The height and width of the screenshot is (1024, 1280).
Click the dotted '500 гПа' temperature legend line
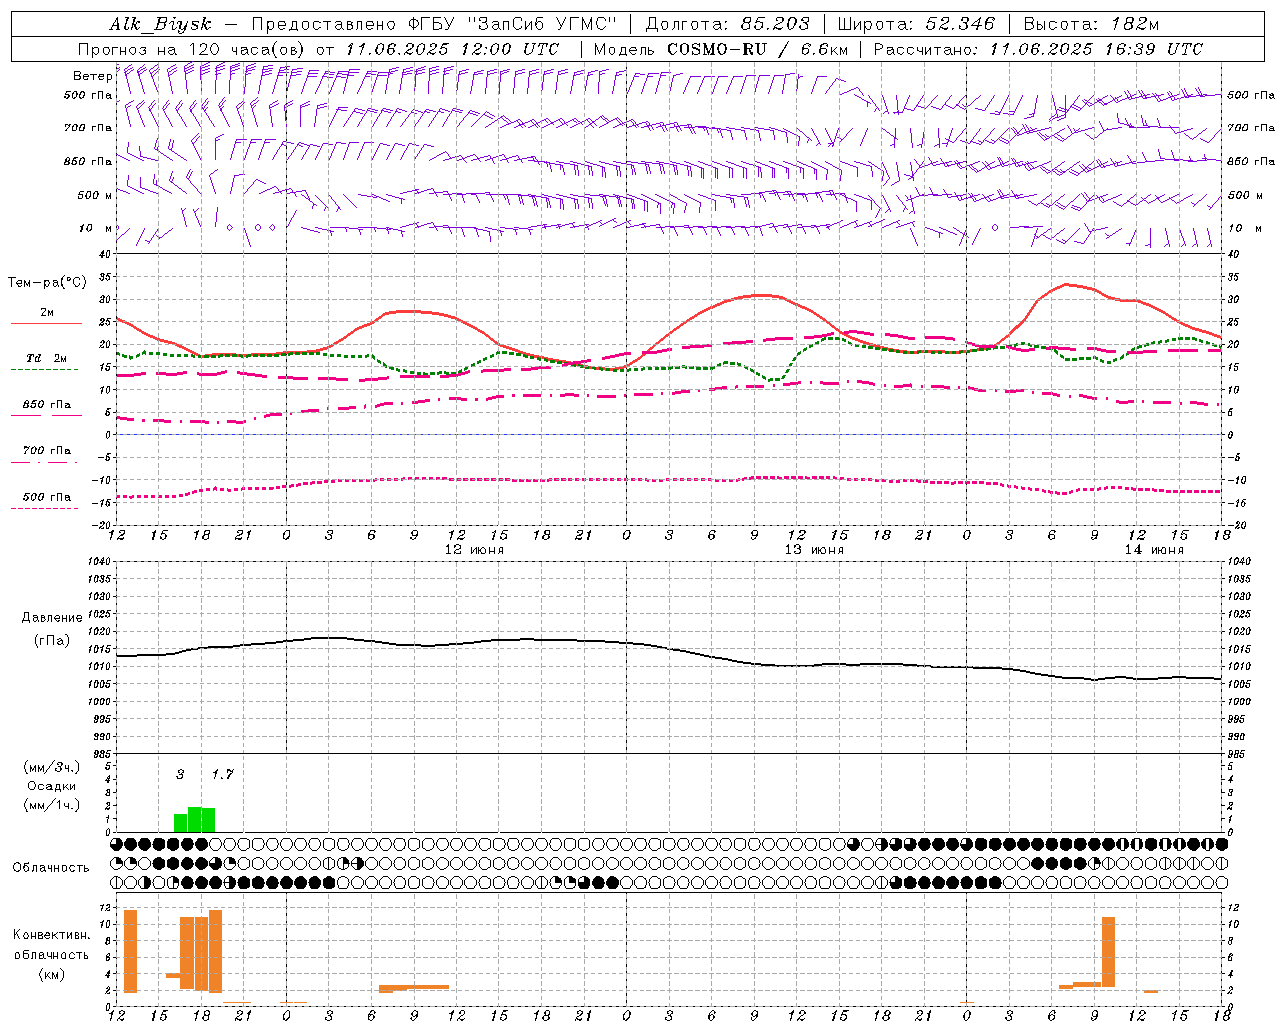pos(45,509)
